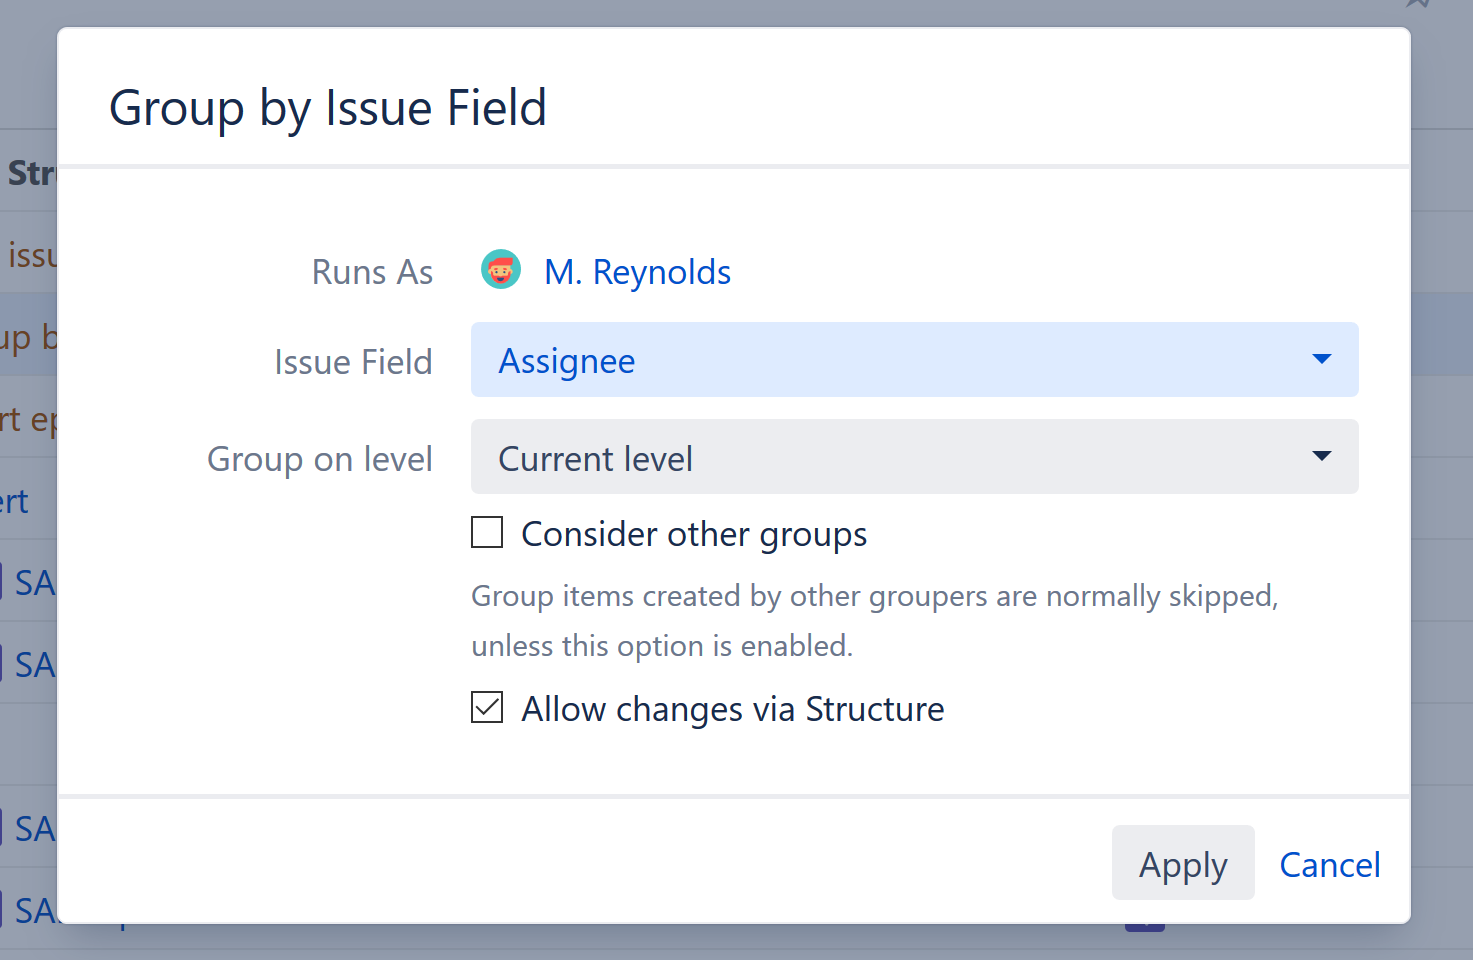The width and height of the screenshot is (1473, 960).
Task: Open the M. Reynolds user link
Action: click(637, 272)
